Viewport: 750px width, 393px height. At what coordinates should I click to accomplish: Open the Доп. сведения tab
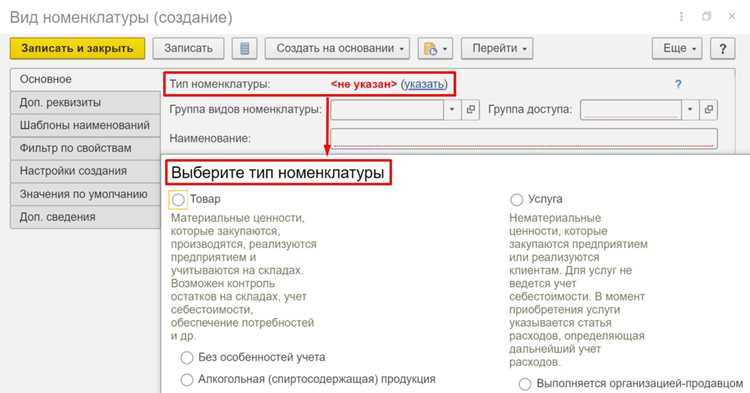click(x=85, y=217)
